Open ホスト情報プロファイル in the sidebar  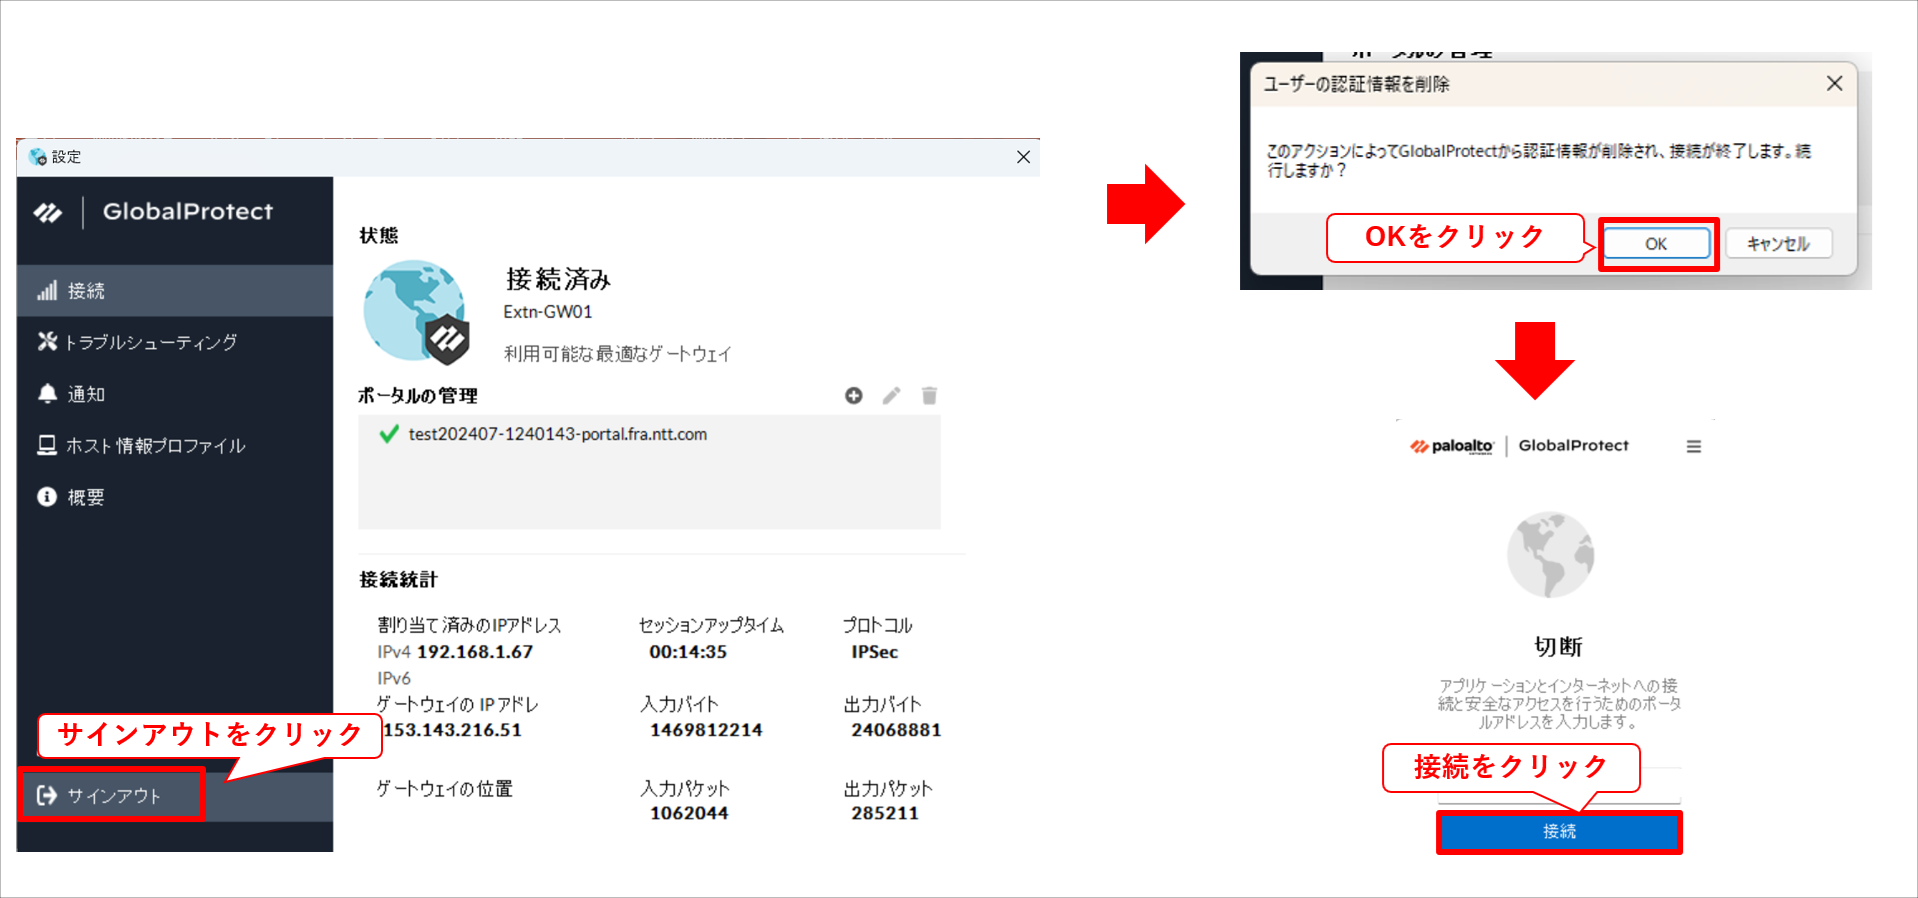pyautogui.click(x=175, y=446)
